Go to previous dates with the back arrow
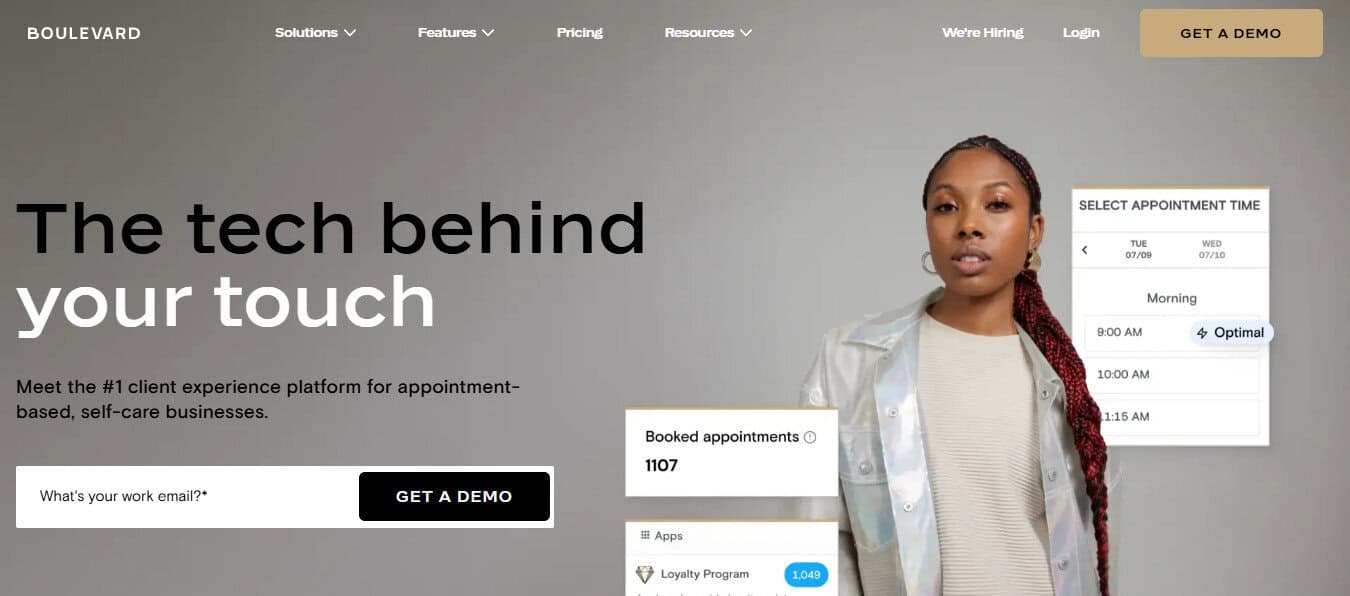Viewport: 1350px width, 596px height. click(1085, 250)
